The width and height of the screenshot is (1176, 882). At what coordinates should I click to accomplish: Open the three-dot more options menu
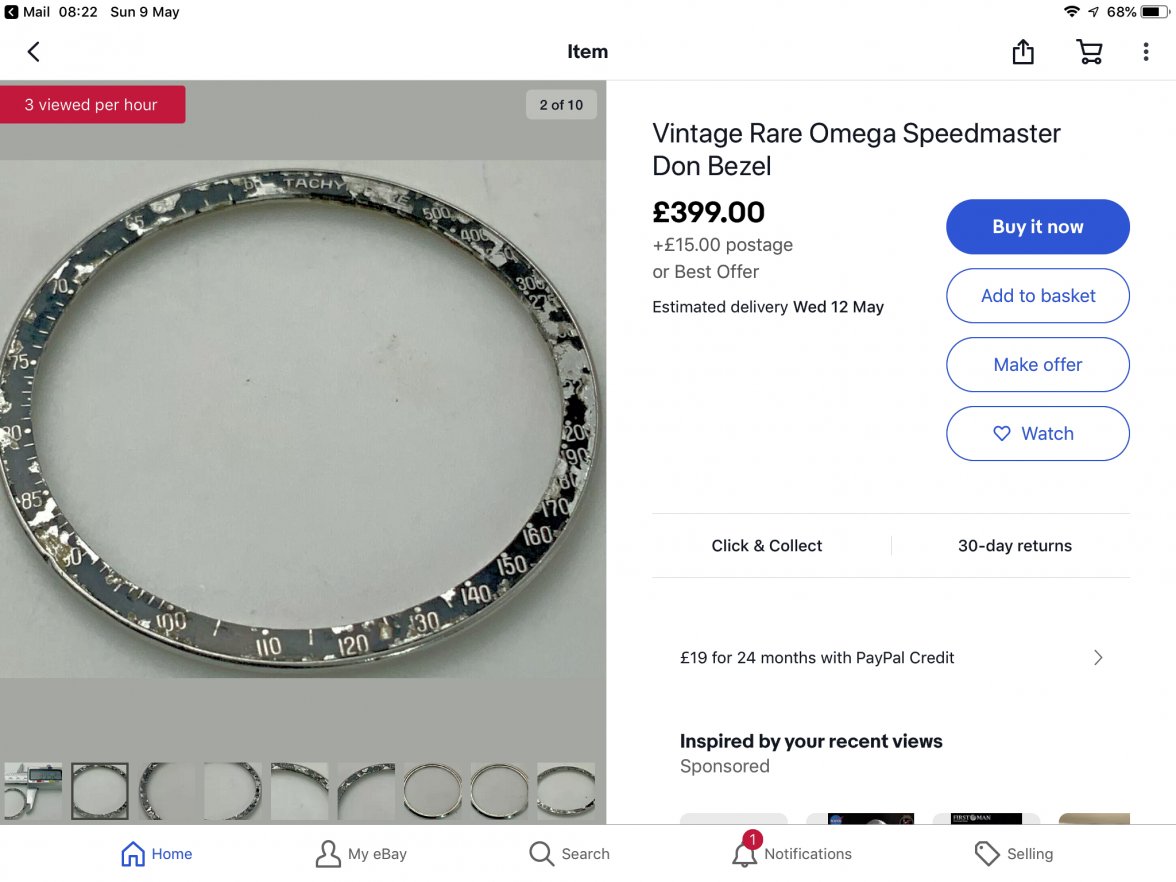(1146, 52)
